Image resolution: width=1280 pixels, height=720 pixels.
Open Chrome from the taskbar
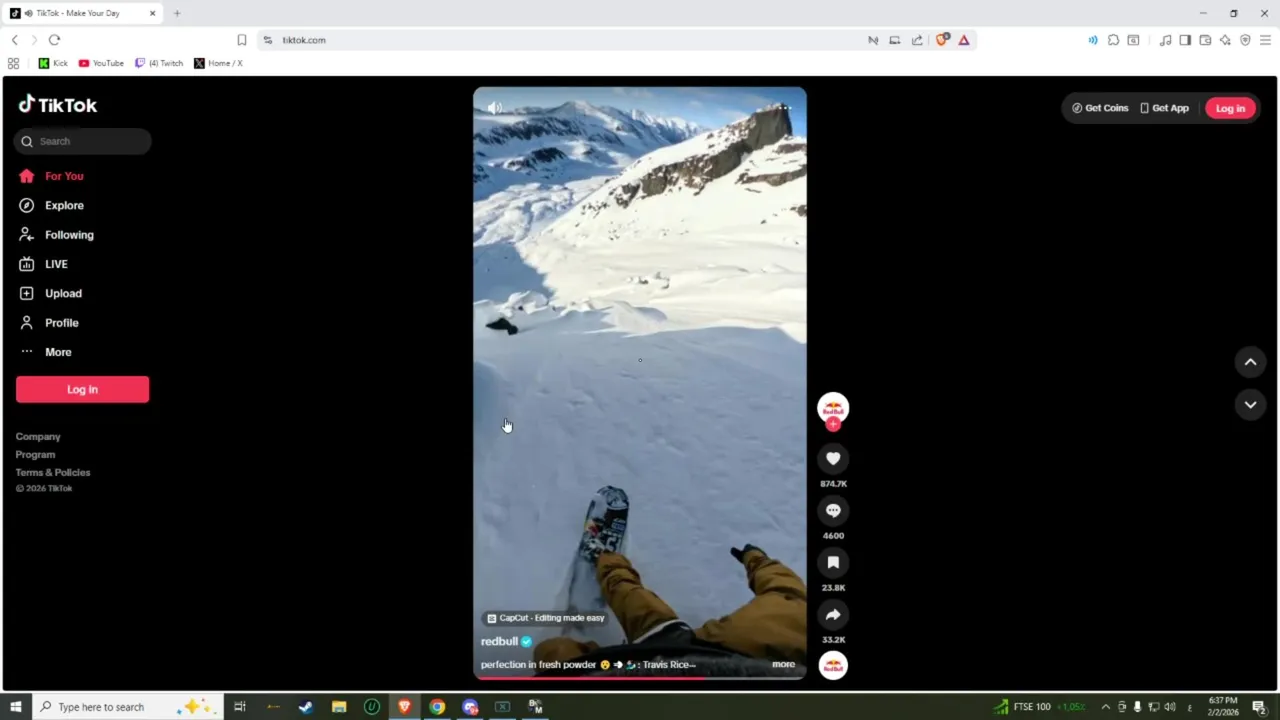coord(437,707)
